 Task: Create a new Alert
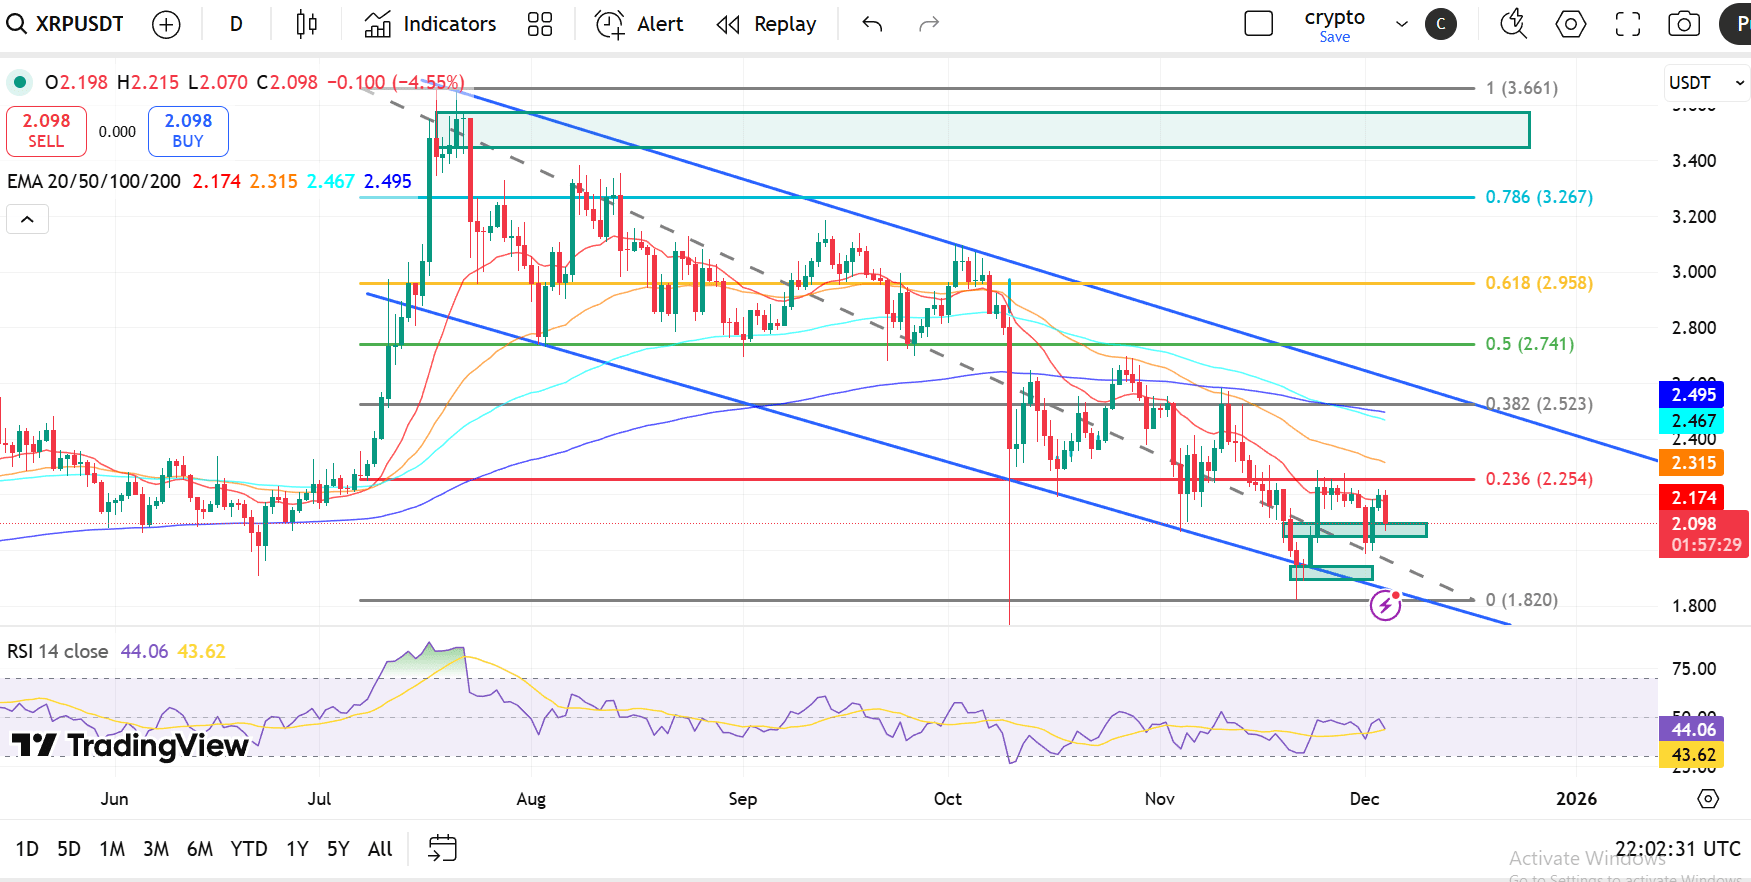pyautogui.click(x=639, y=24)
